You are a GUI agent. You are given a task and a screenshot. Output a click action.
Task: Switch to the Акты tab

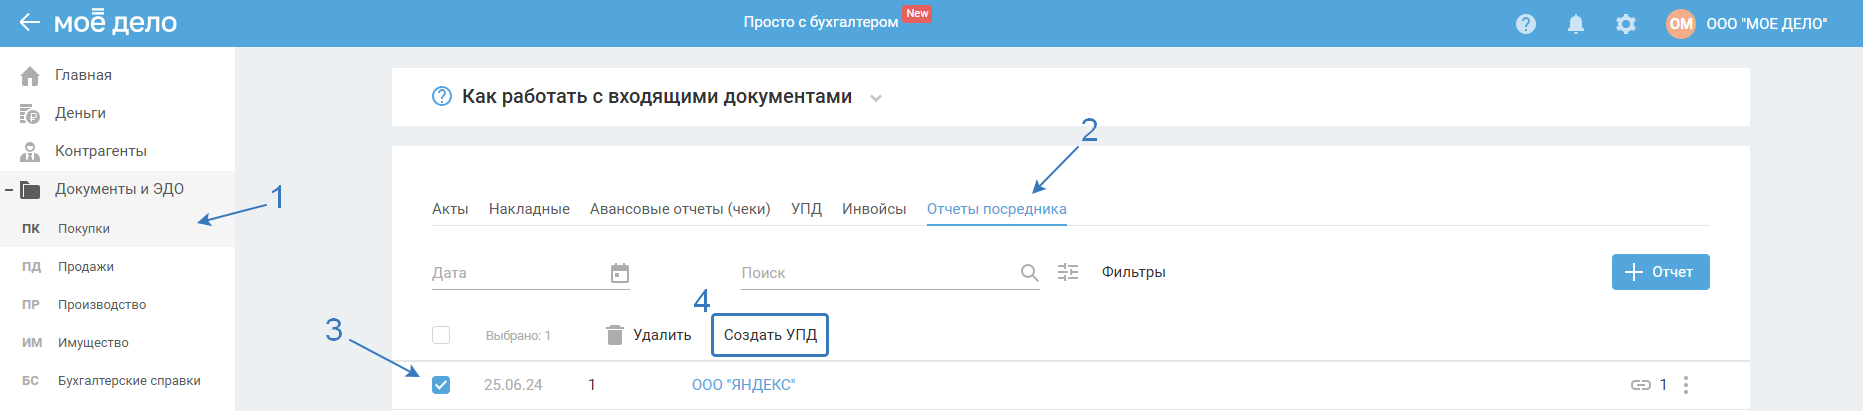tap(450, 209)
